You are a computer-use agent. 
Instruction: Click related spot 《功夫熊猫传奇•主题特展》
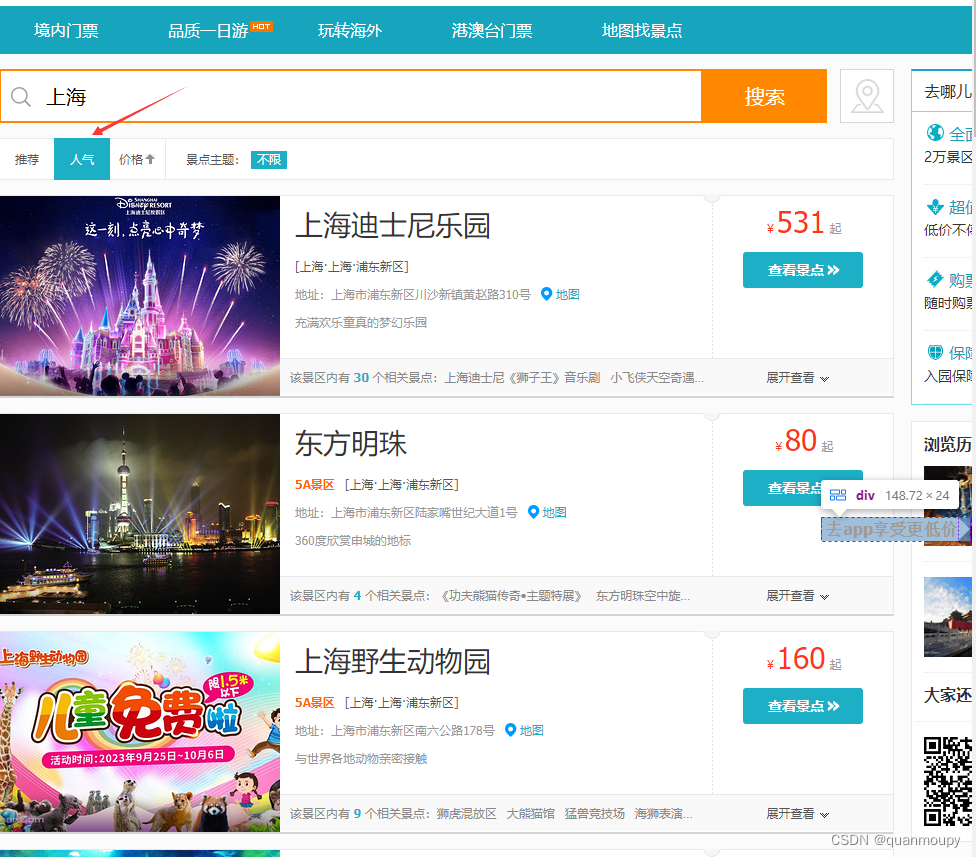coord(512,596)
